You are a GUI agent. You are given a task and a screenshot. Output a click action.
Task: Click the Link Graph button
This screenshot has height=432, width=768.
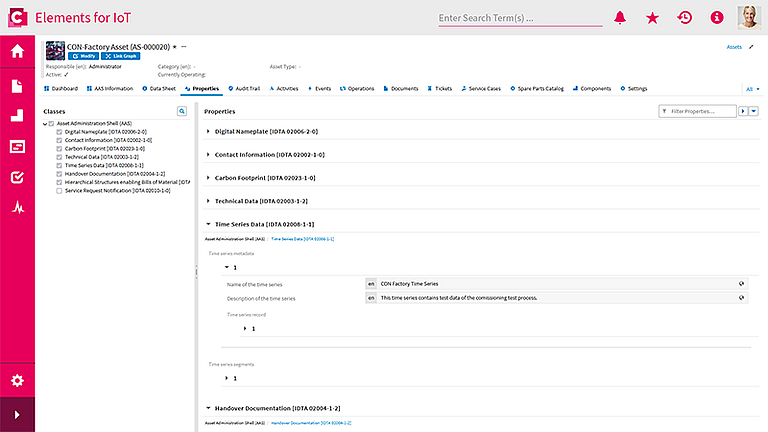coord(120,56)
